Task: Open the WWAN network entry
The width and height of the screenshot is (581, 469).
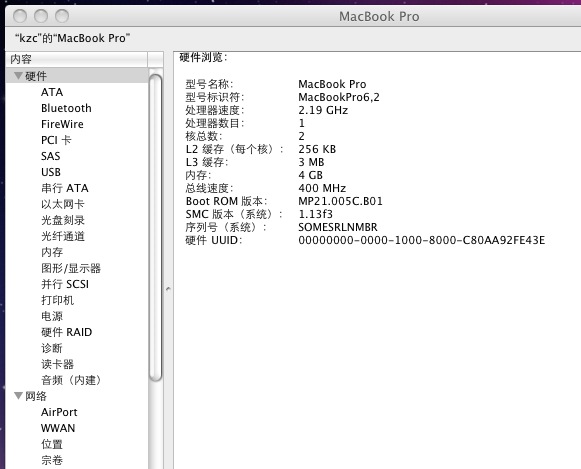Action: point(58,428)
